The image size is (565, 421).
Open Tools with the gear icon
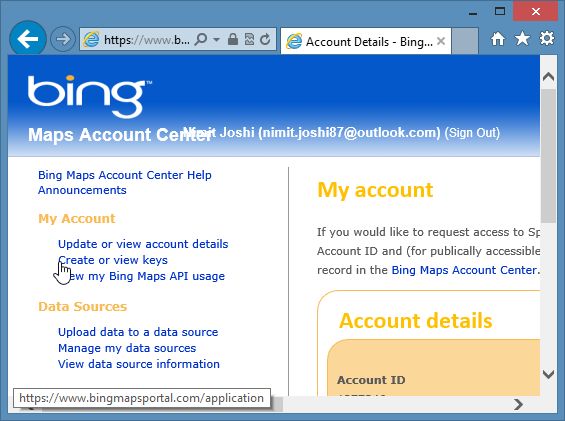547,38
